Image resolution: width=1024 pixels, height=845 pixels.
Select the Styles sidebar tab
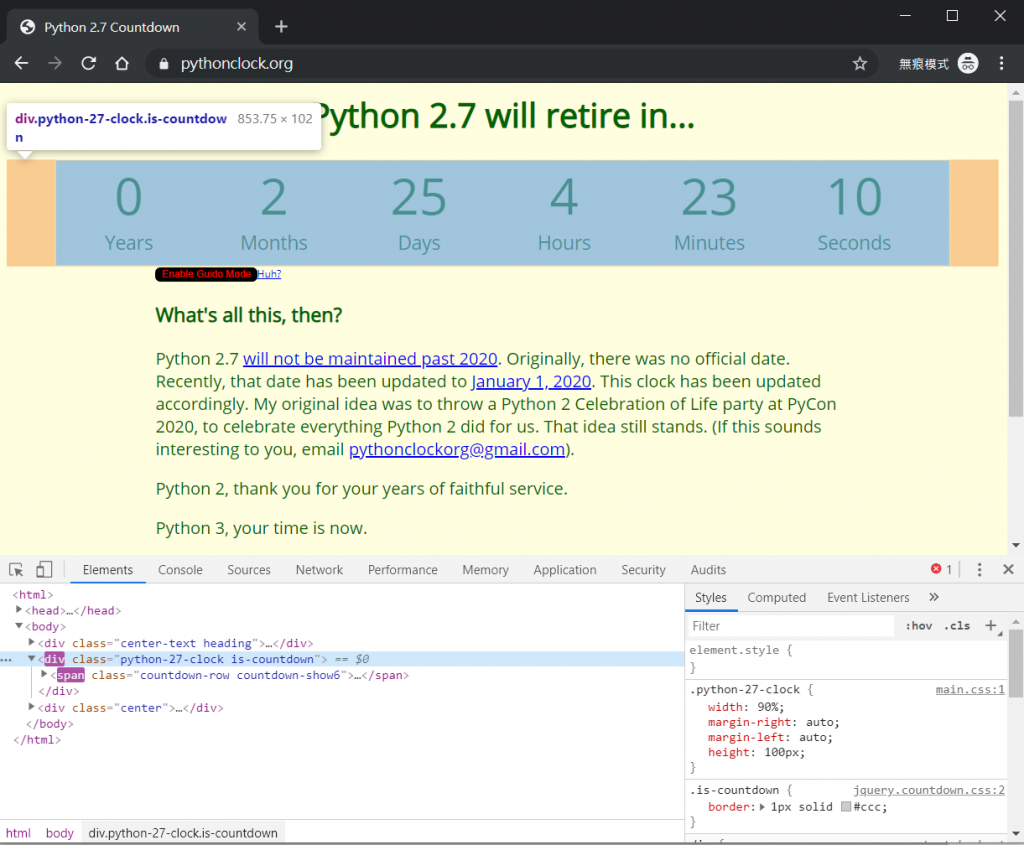[x=711, y=598]
